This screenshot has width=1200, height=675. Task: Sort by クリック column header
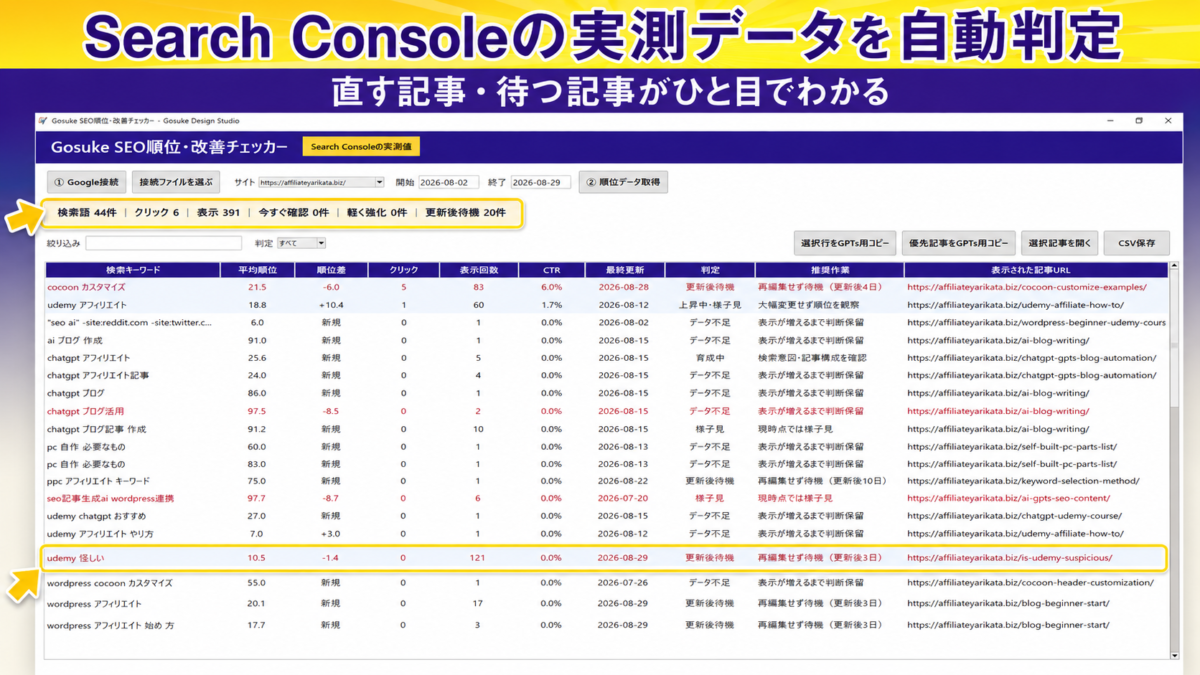click(404, 270)
